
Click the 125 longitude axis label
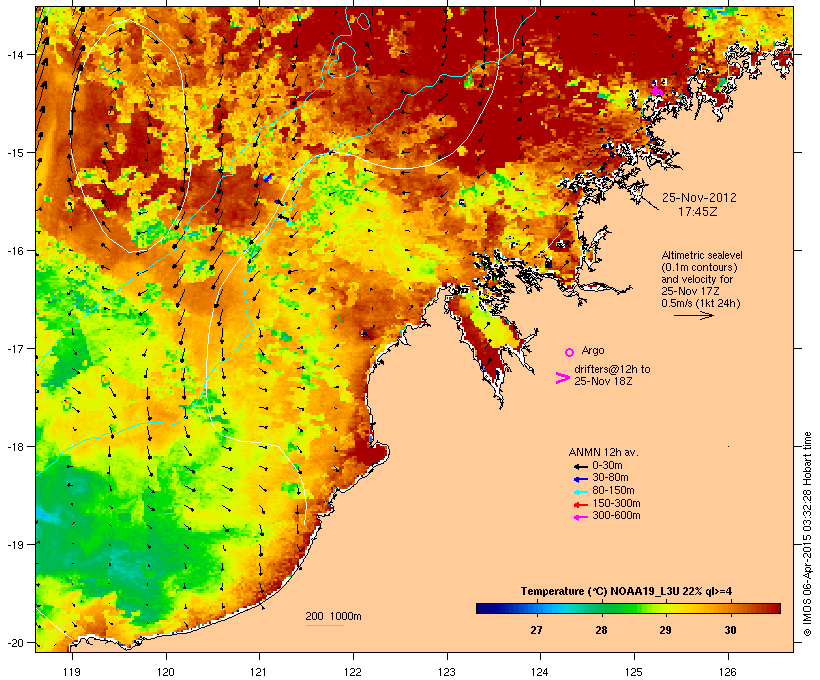pyautogui.click(x=634, y=672)
